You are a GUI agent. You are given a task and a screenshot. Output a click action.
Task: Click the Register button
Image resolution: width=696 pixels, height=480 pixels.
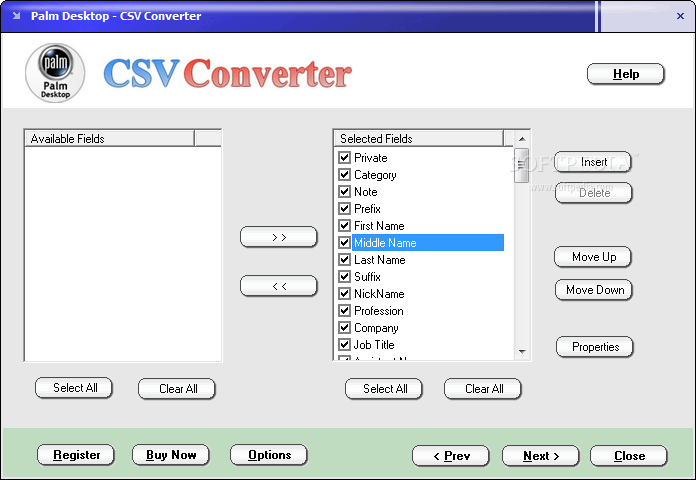click(76, 455)
